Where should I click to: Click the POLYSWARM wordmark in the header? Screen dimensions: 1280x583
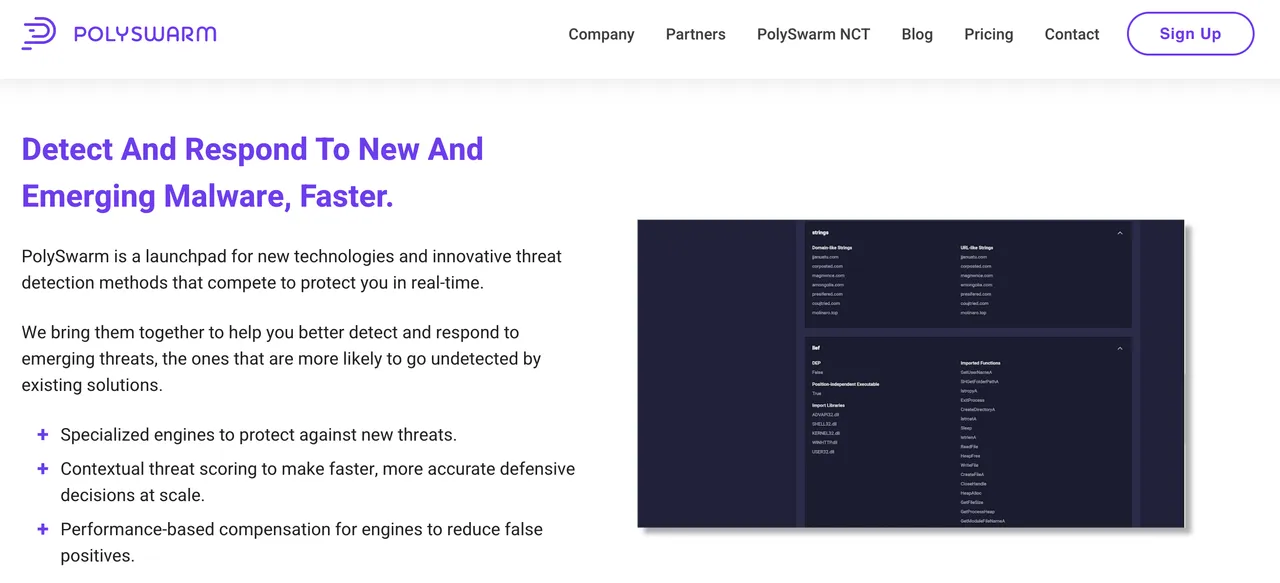pos(145,34)
